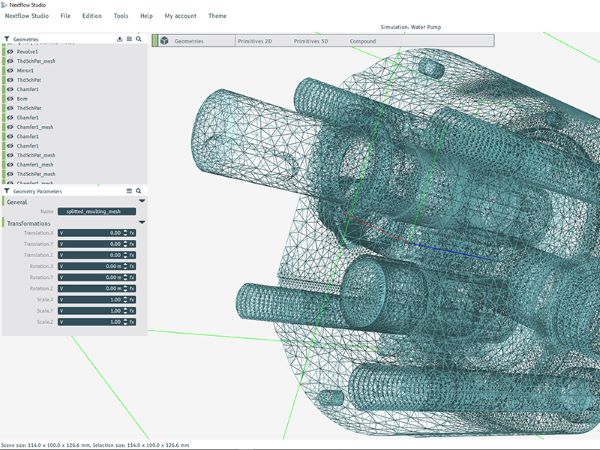Click the Geometry Parameters filter icon
600x450 pixels.
click(7, 190)
